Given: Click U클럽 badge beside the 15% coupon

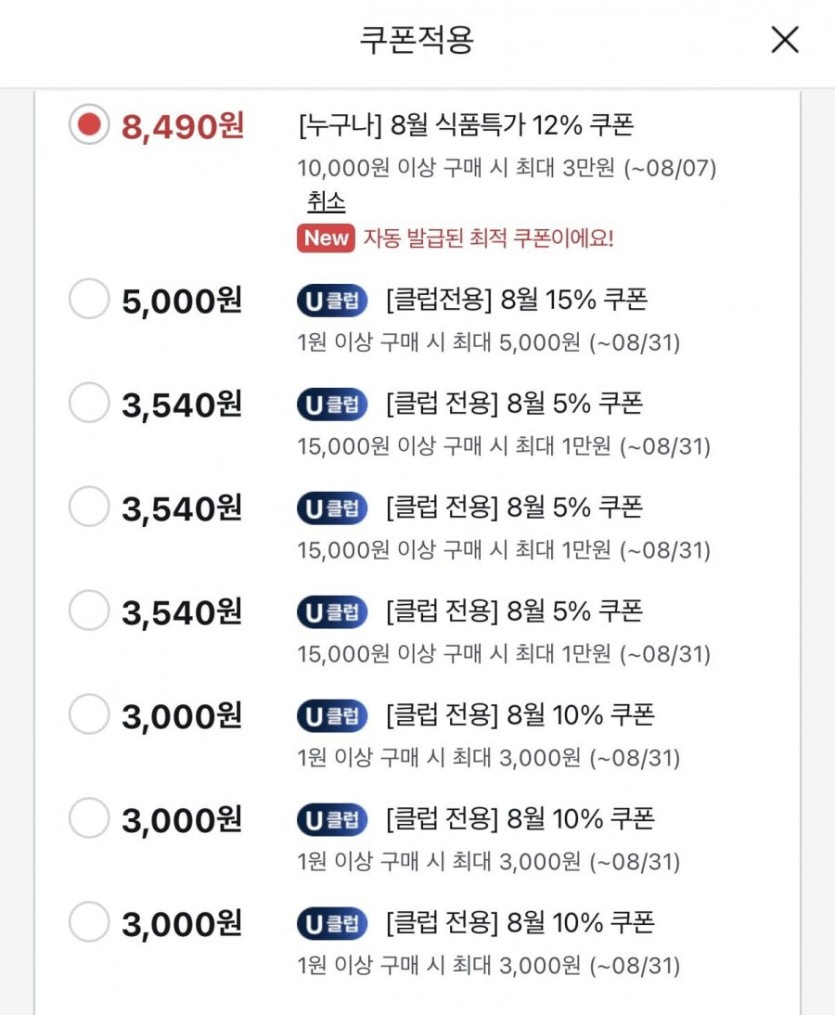Looking at the screenshot, I should (332, 300).
